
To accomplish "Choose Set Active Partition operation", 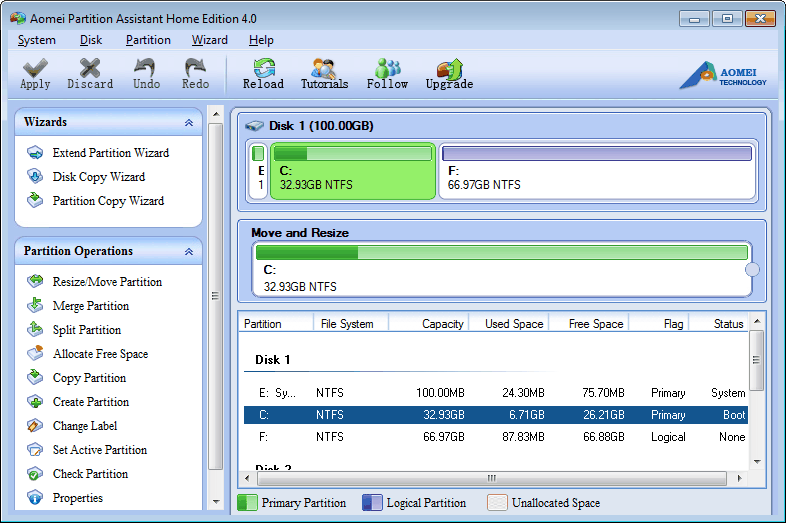I will click(100, 450).
